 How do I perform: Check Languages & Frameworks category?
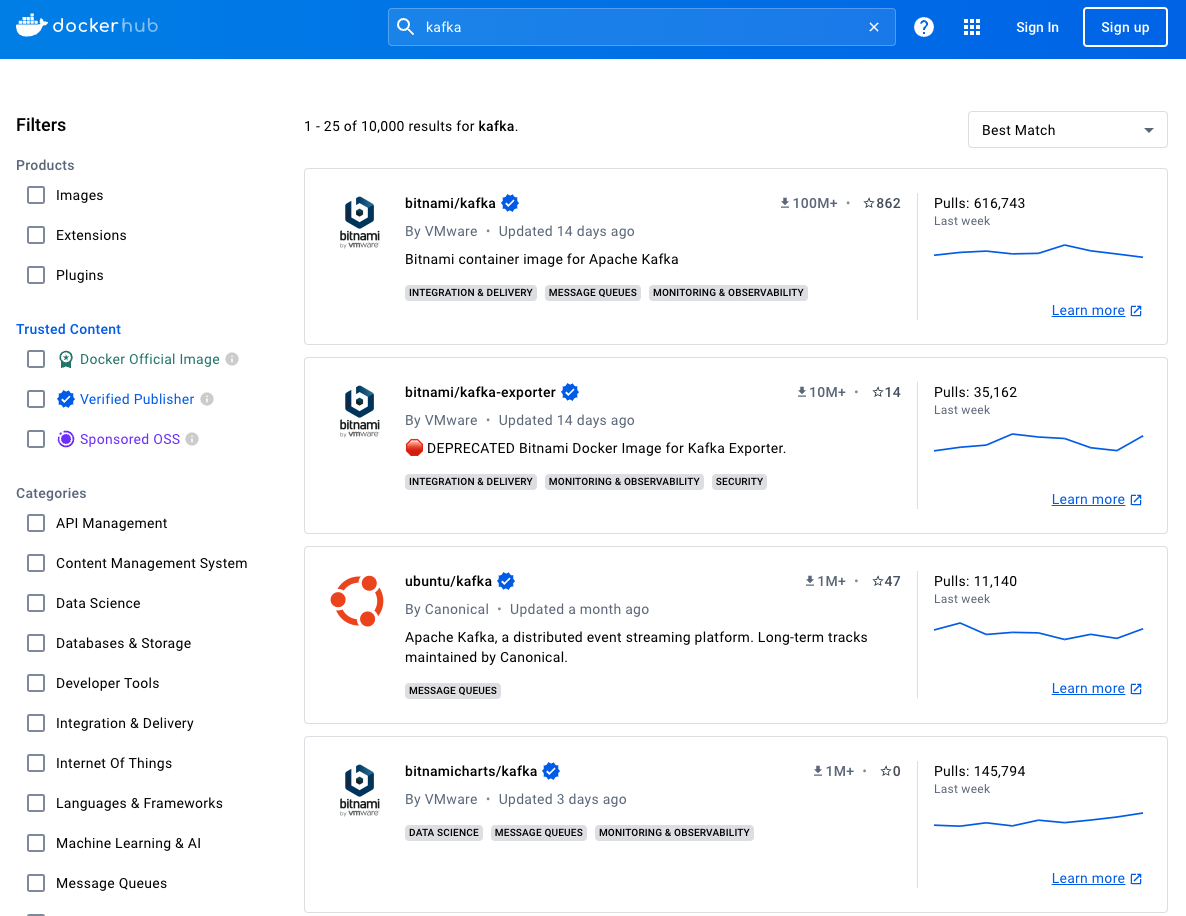tap(36, 803)
